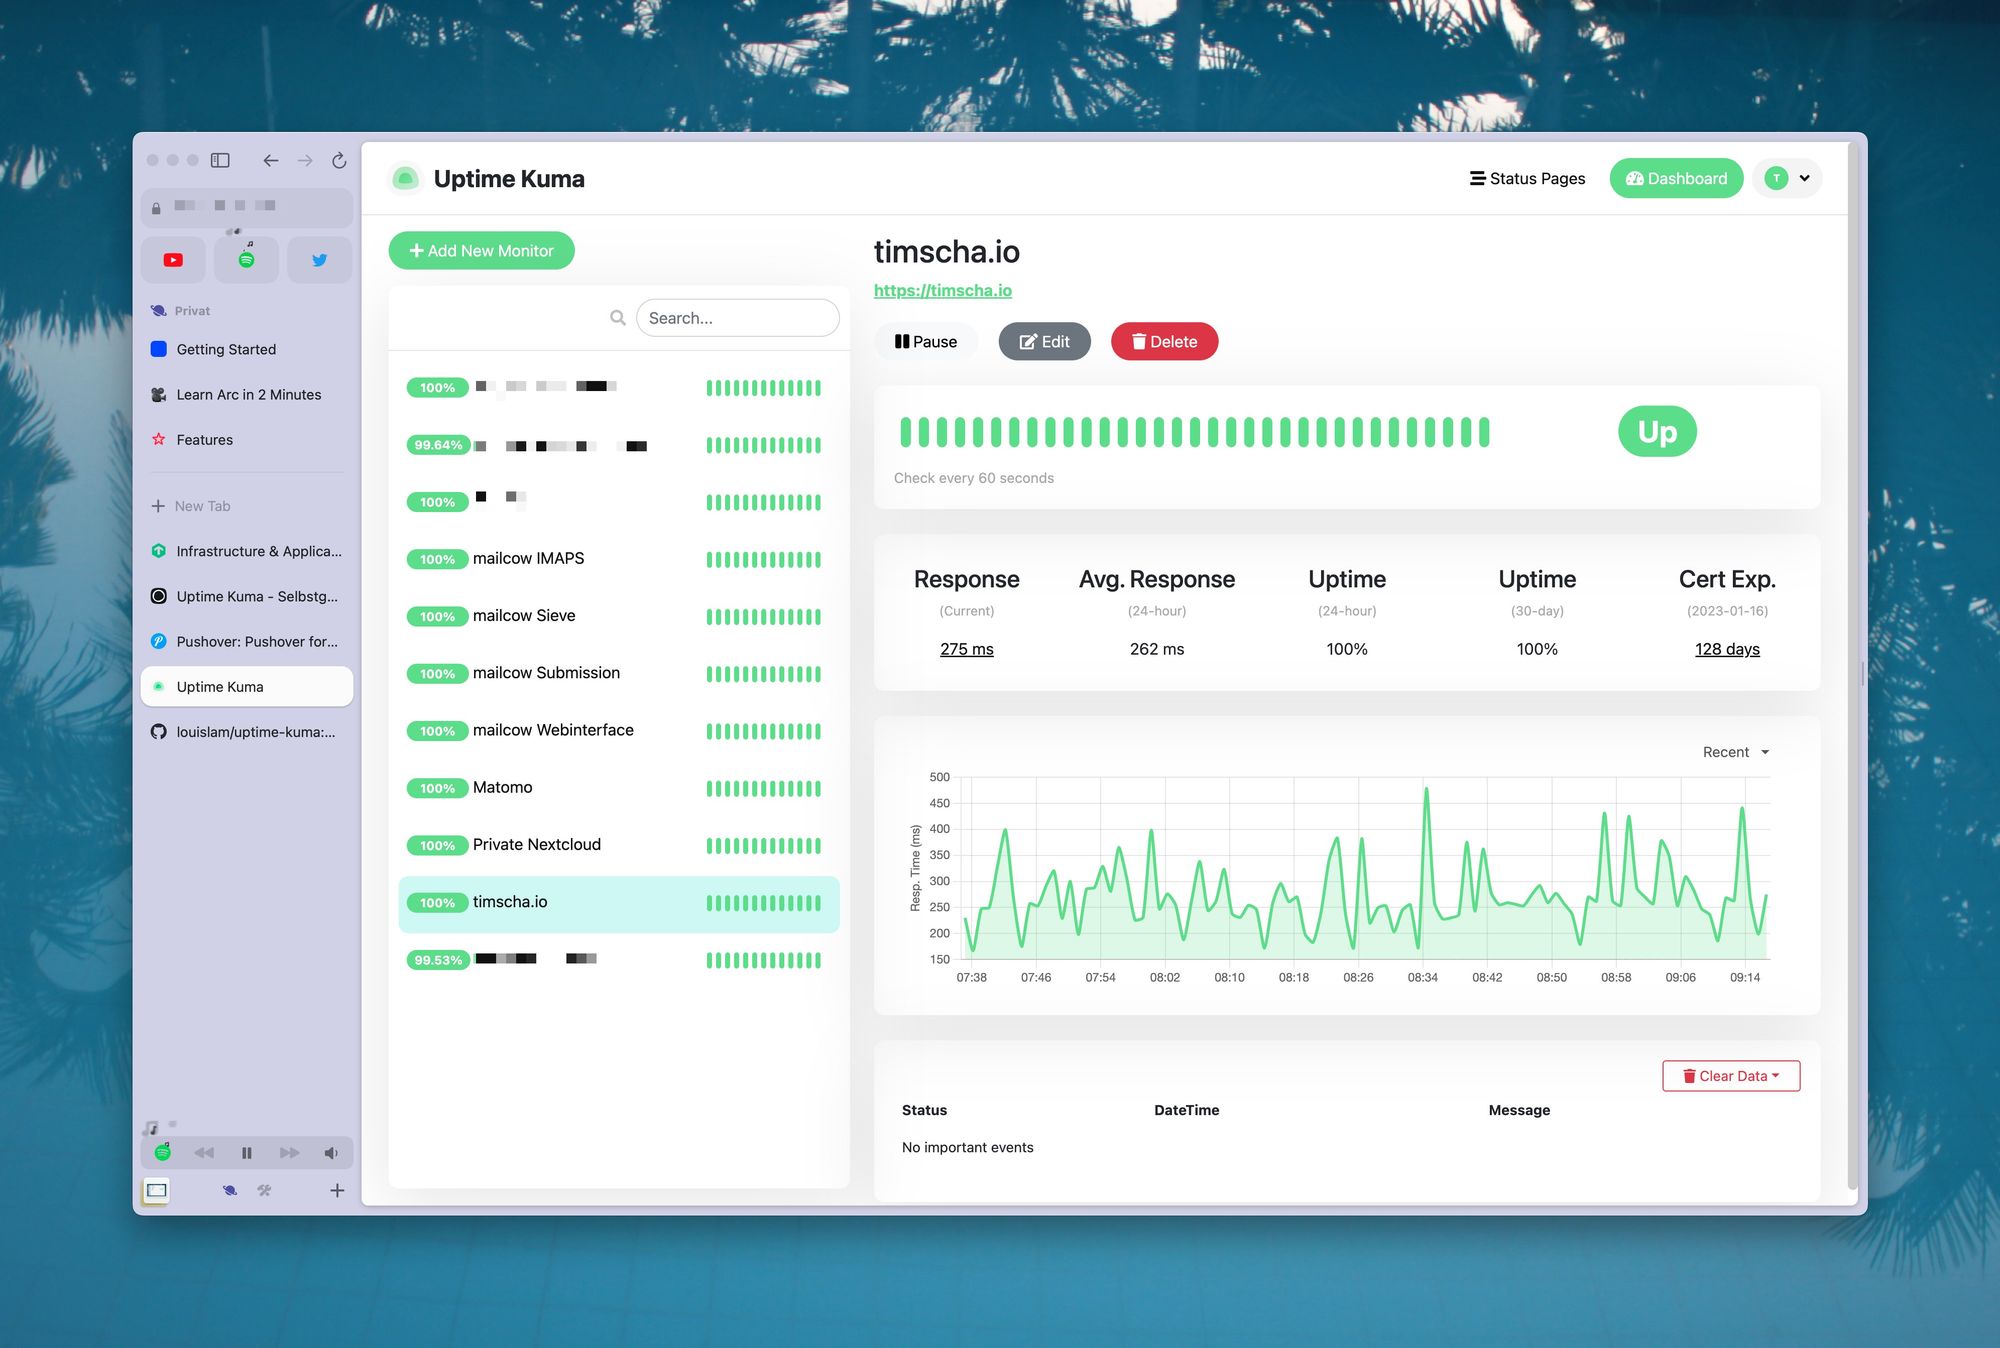Screen dimensions: 2000x1348
Task: Pause music in the mini player
Action: [x=247, y=1153]
